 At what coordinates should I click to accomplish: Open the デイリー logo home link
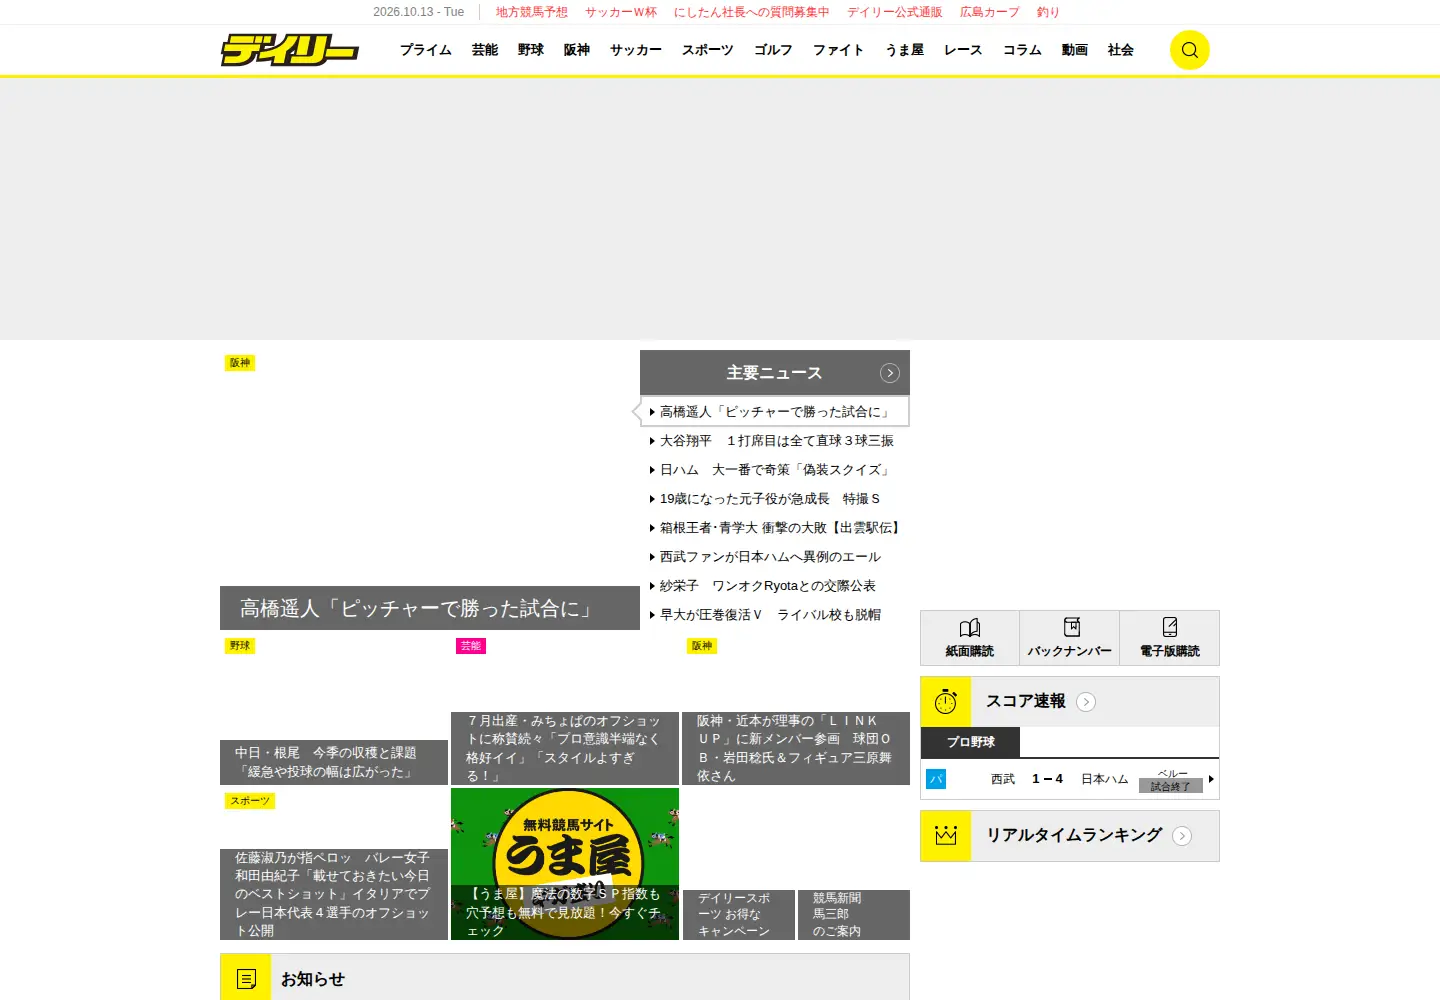(289, 50)
